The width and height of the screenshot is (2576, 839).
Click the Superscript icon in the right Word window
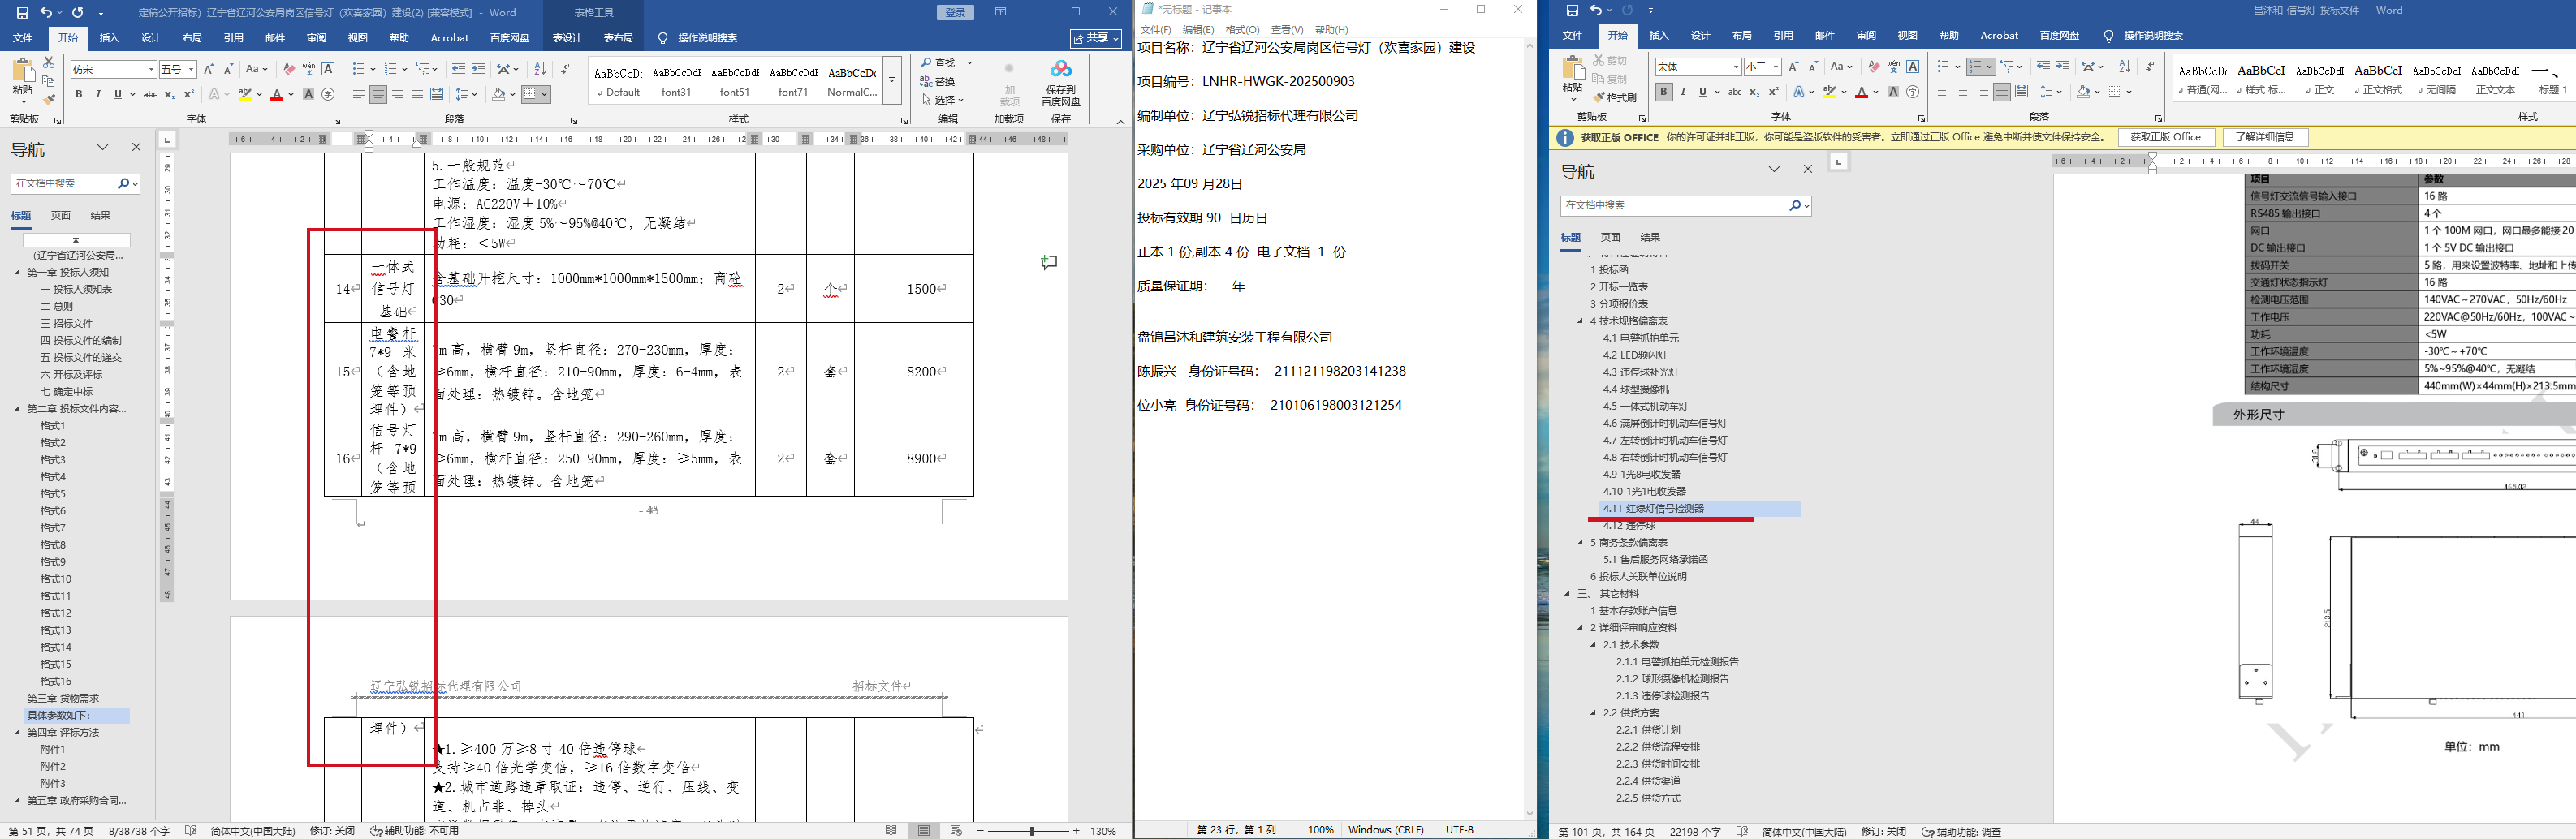pos(1774,92)
